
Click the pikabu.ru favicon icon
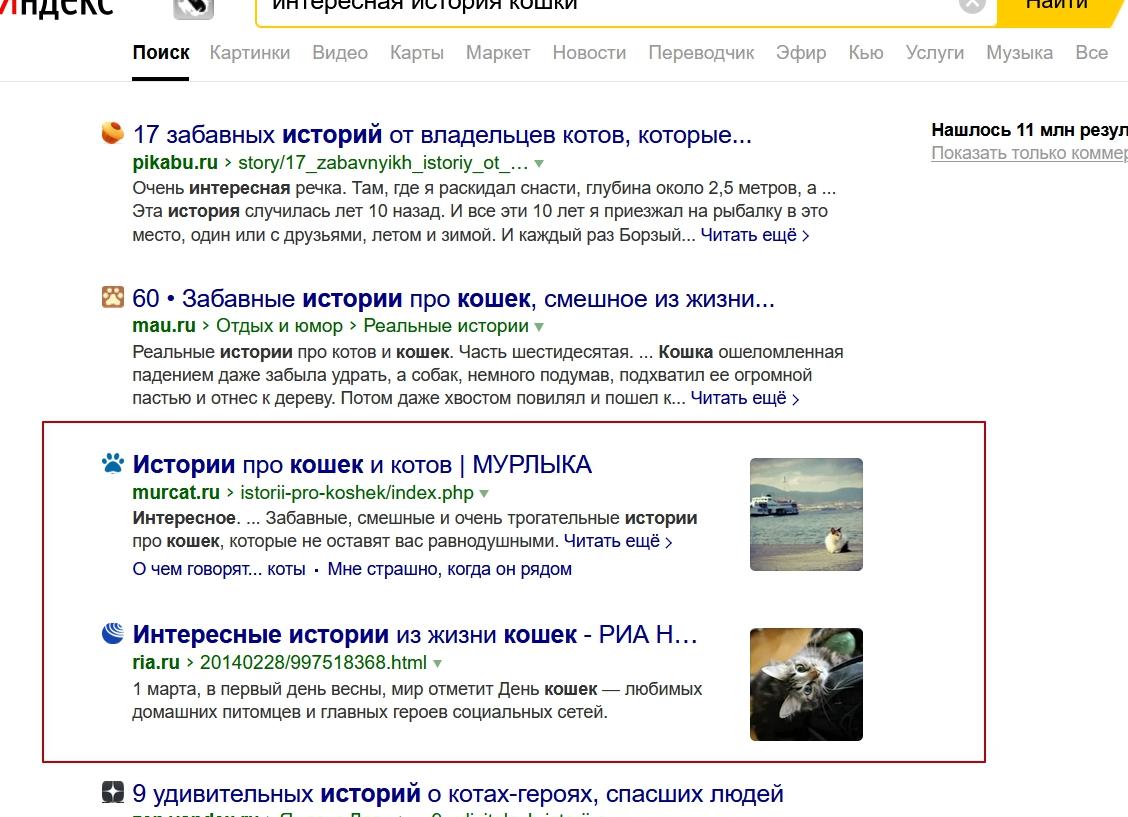[112, 133]
